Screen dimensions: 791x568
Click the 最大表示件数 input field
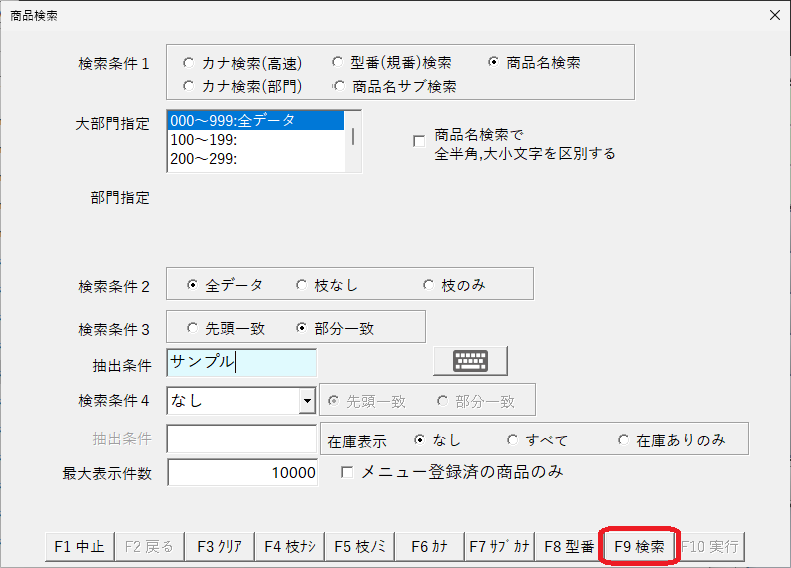coord(242,472)
